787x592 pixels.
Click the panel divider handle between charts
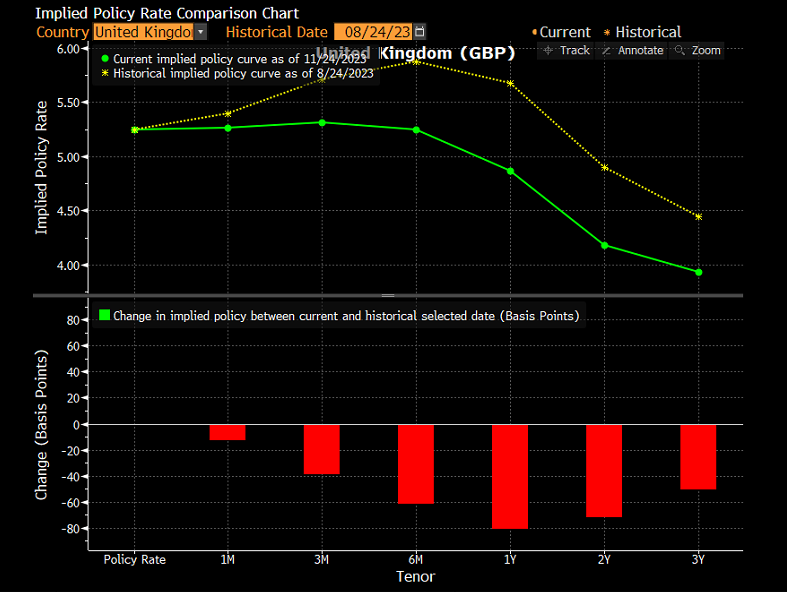pyautogui.click(x=388, y=296)
